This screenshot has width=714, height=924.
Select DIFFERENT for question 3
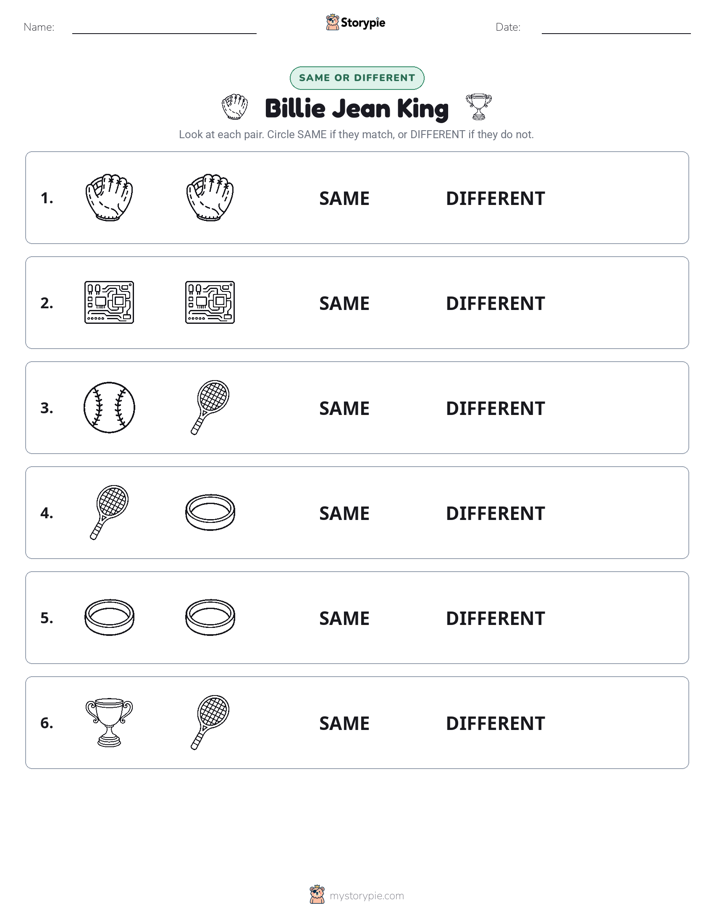tap(495, 408)
